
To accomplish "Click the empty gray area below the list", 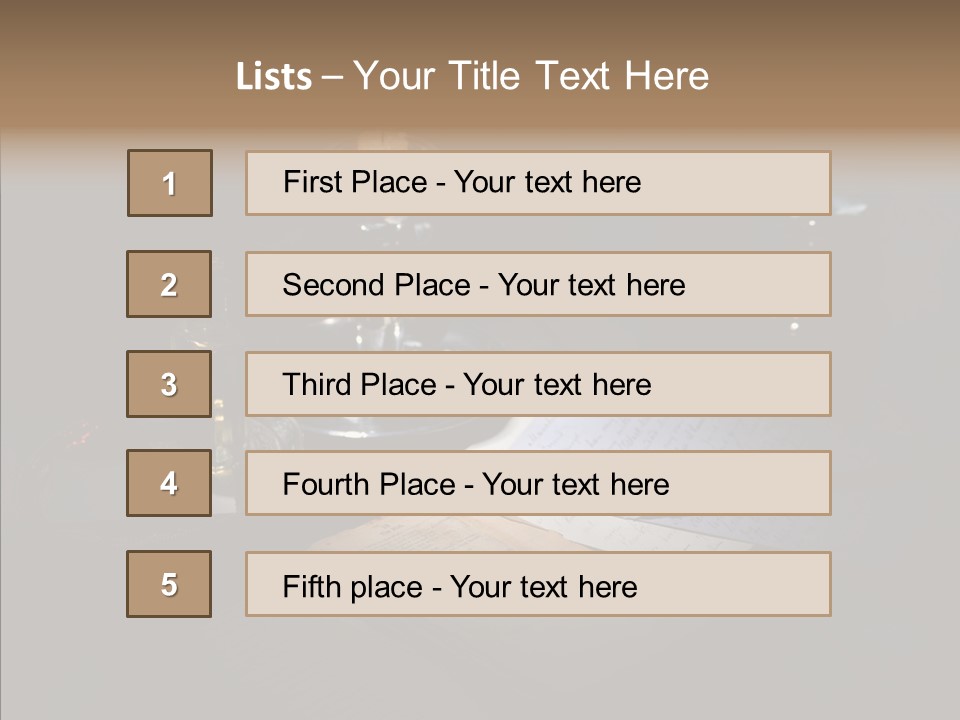I will (x=480, y=668).
